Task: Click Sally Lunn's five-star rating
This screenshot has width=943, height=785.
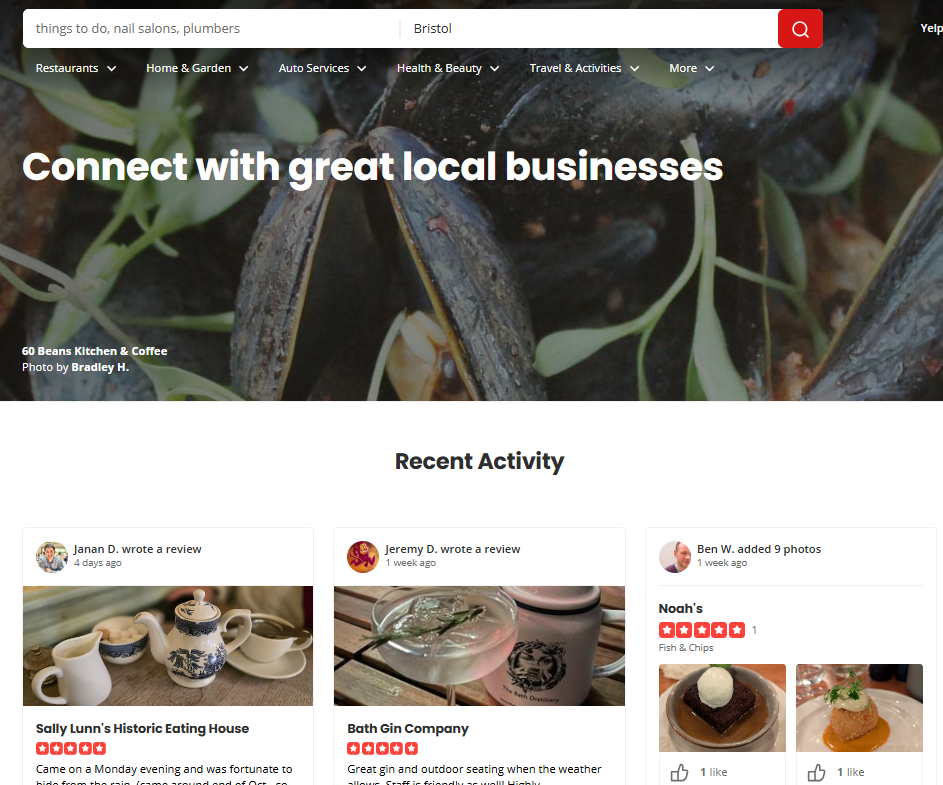Action: (71, 748)
